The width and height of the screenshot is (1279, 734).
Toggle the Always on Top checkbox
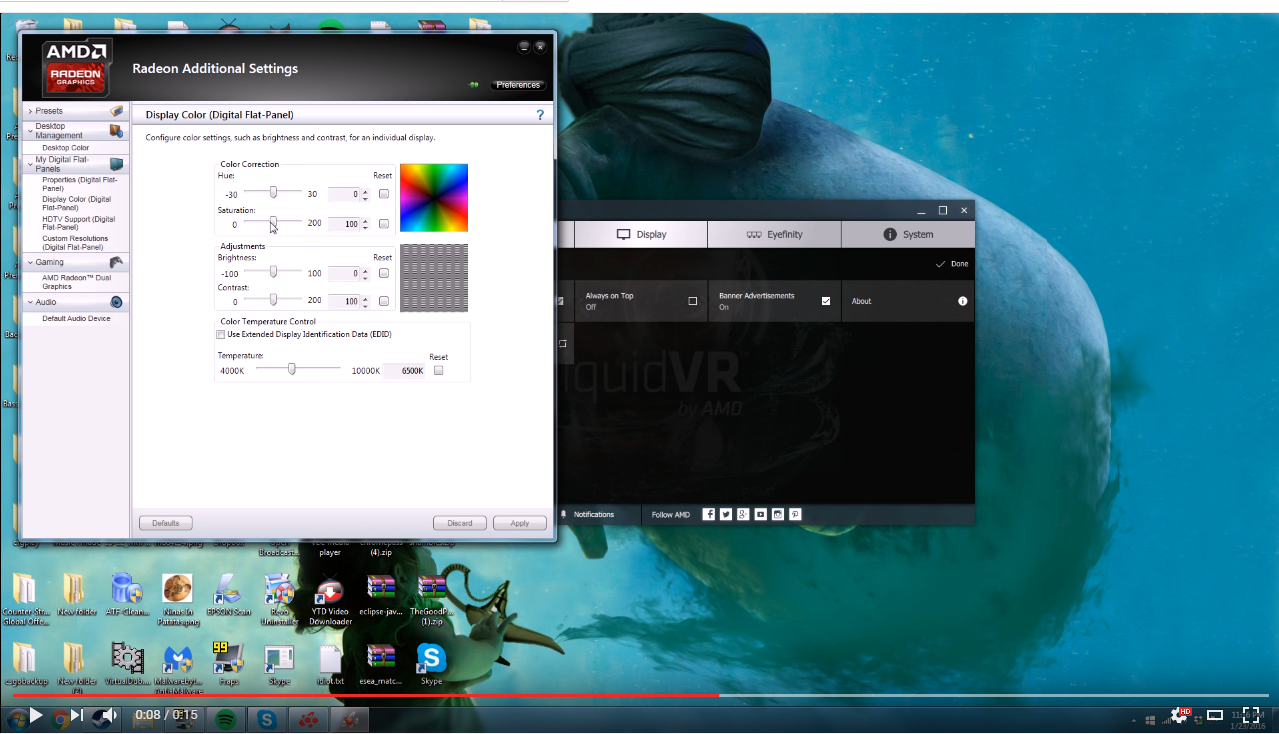coord(692,301)
